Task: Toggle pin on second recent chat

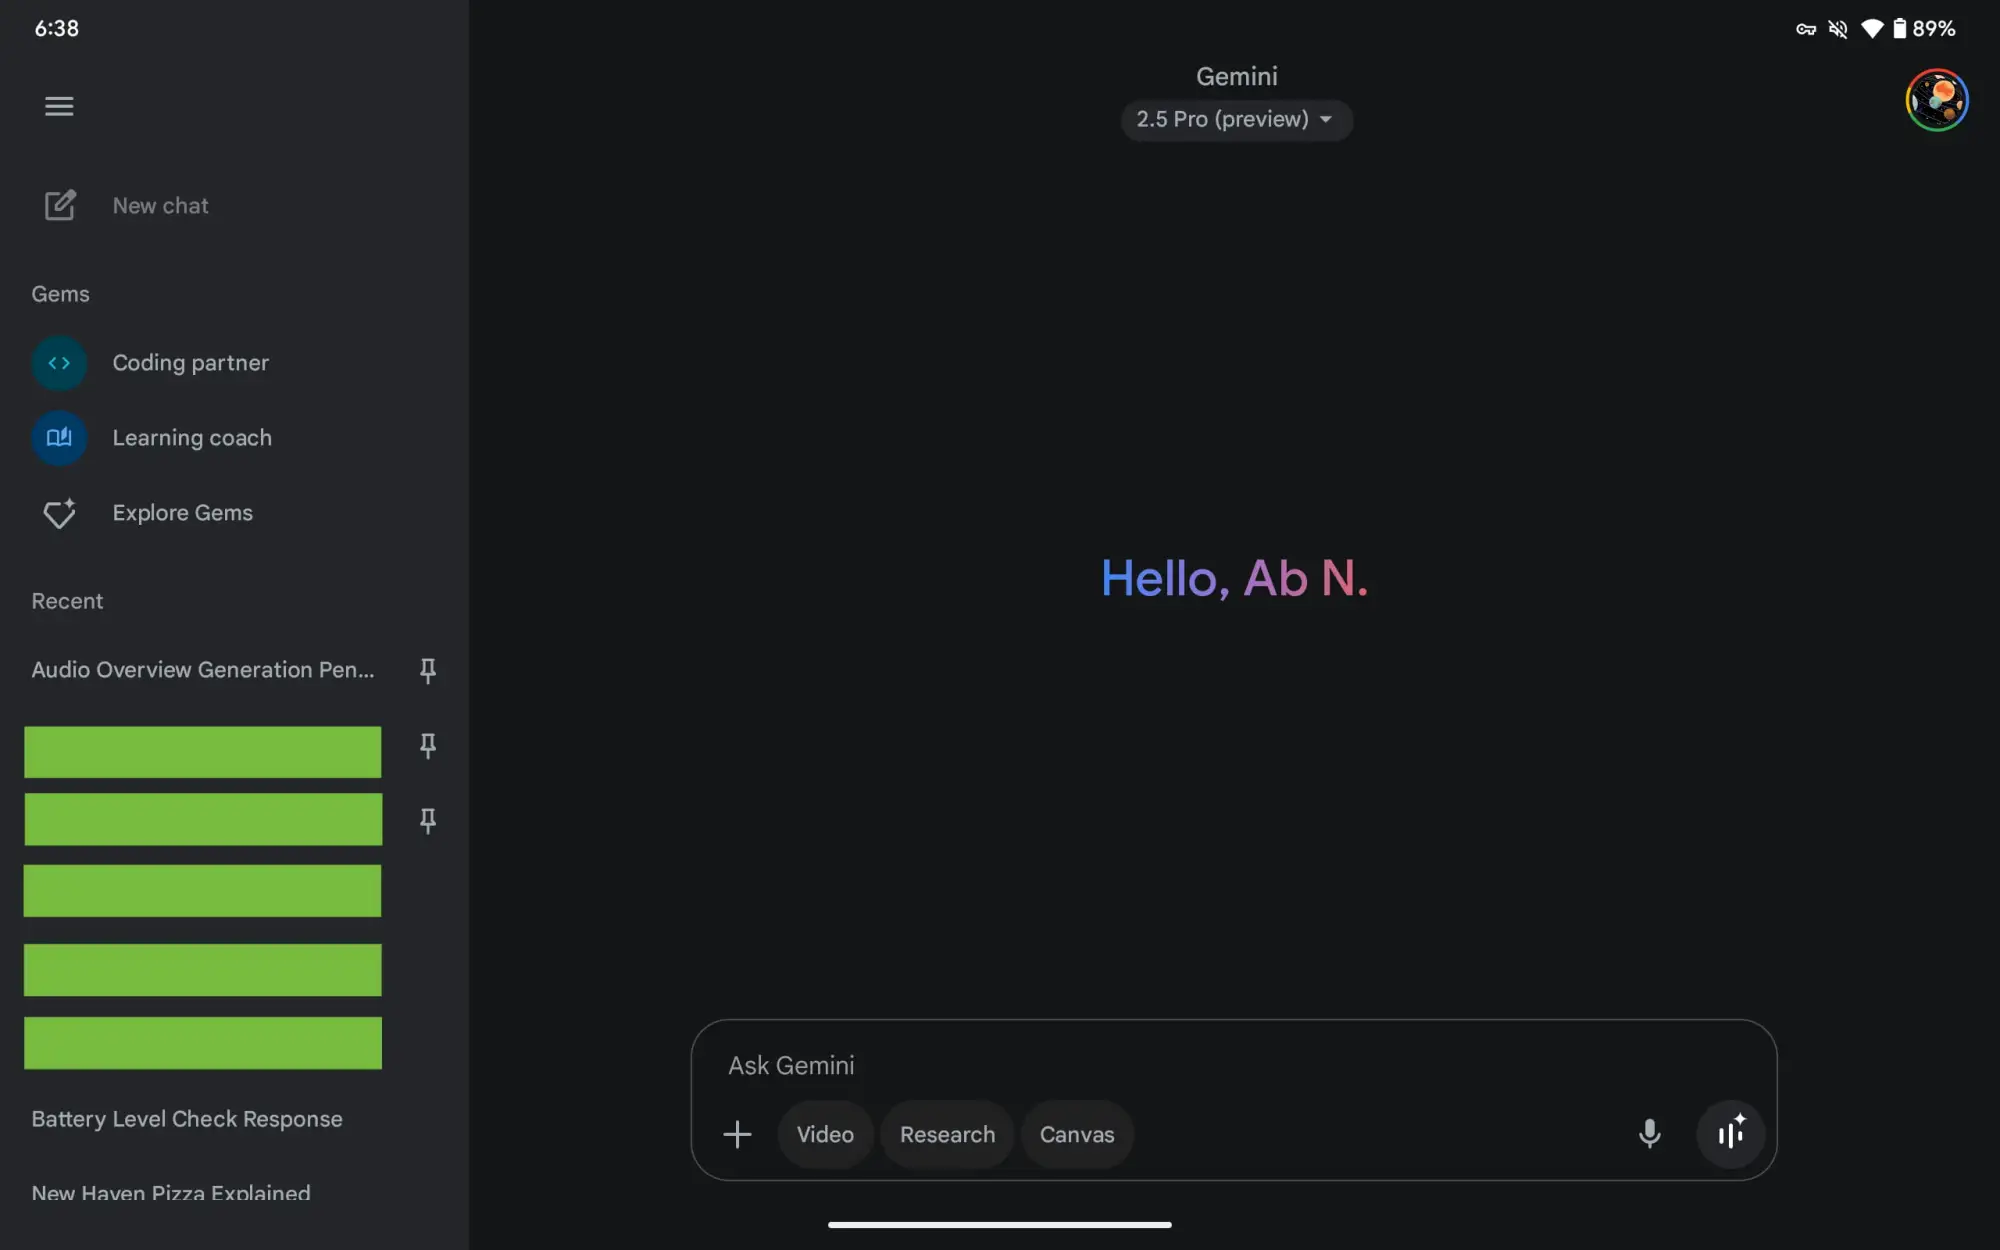Action: click(x=428, y=746)
